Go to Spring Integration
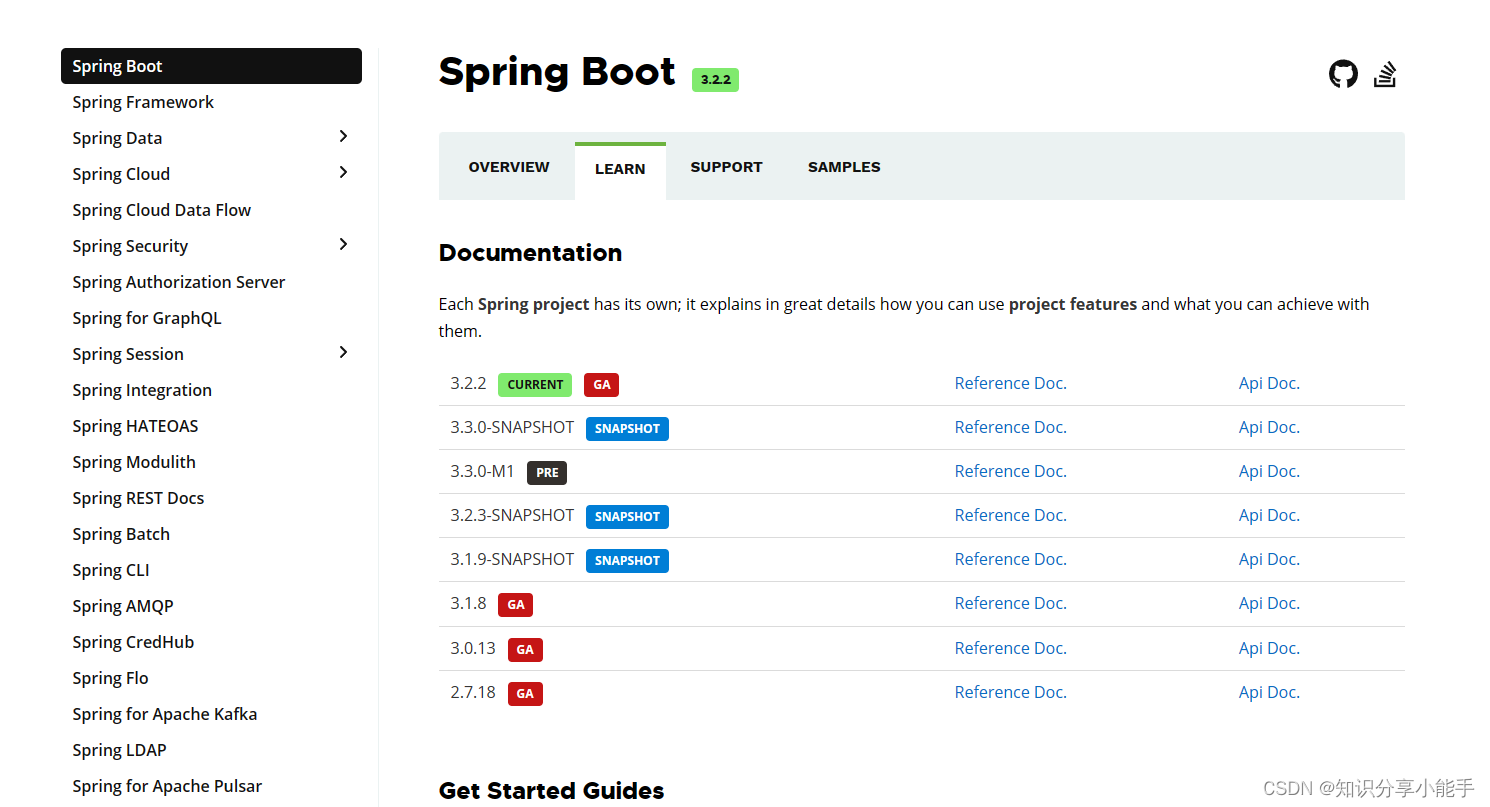 point(142,390)
